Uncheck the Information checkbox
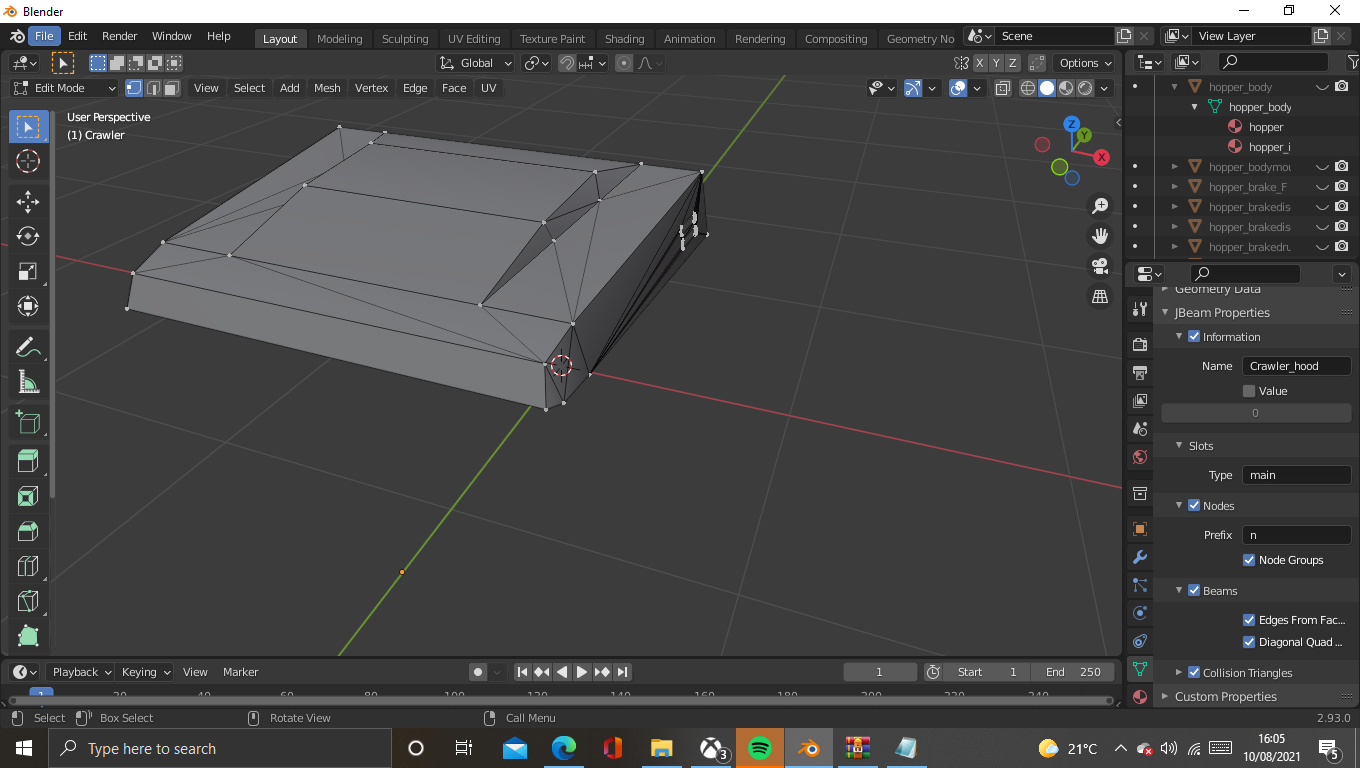This screenshot has width=1360, height=768. (1194, 337)
